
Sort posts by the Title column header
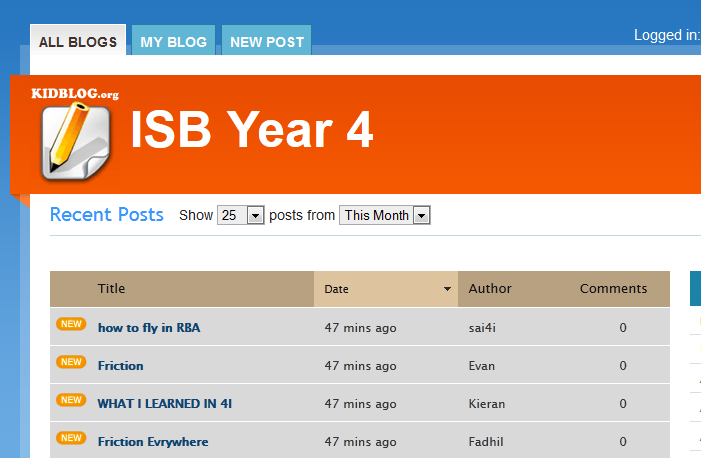111,288
